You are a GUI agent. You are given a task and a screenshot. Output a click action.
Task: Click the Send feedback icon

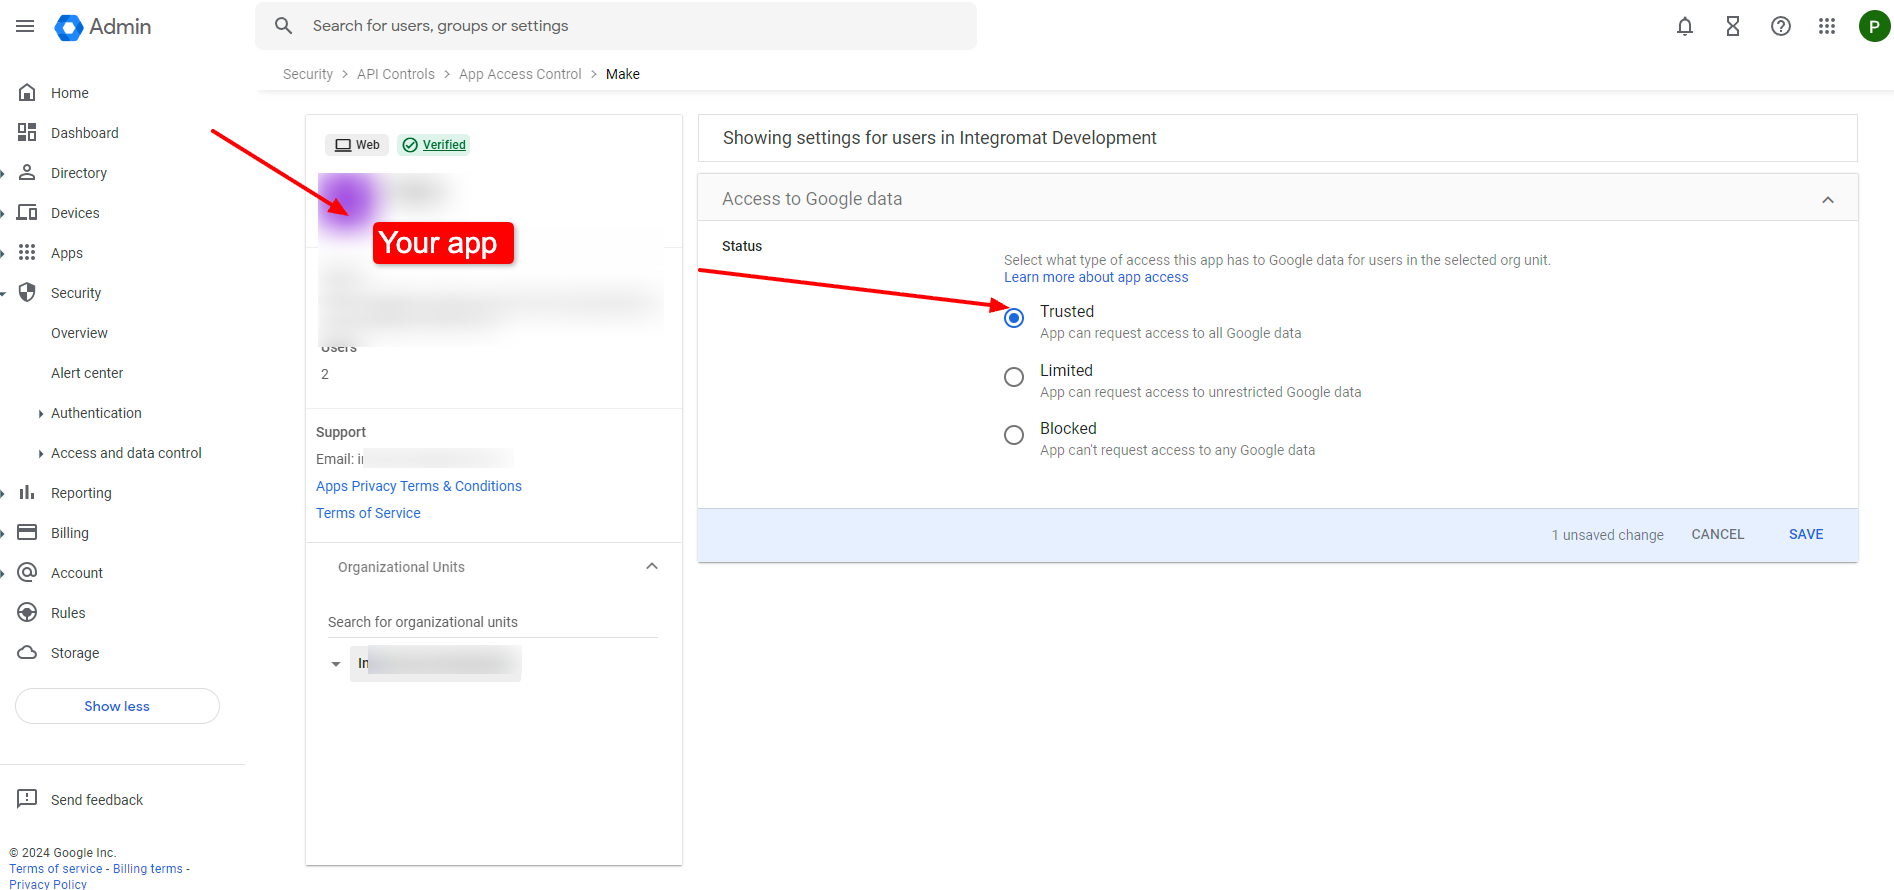tap(27, 799)
